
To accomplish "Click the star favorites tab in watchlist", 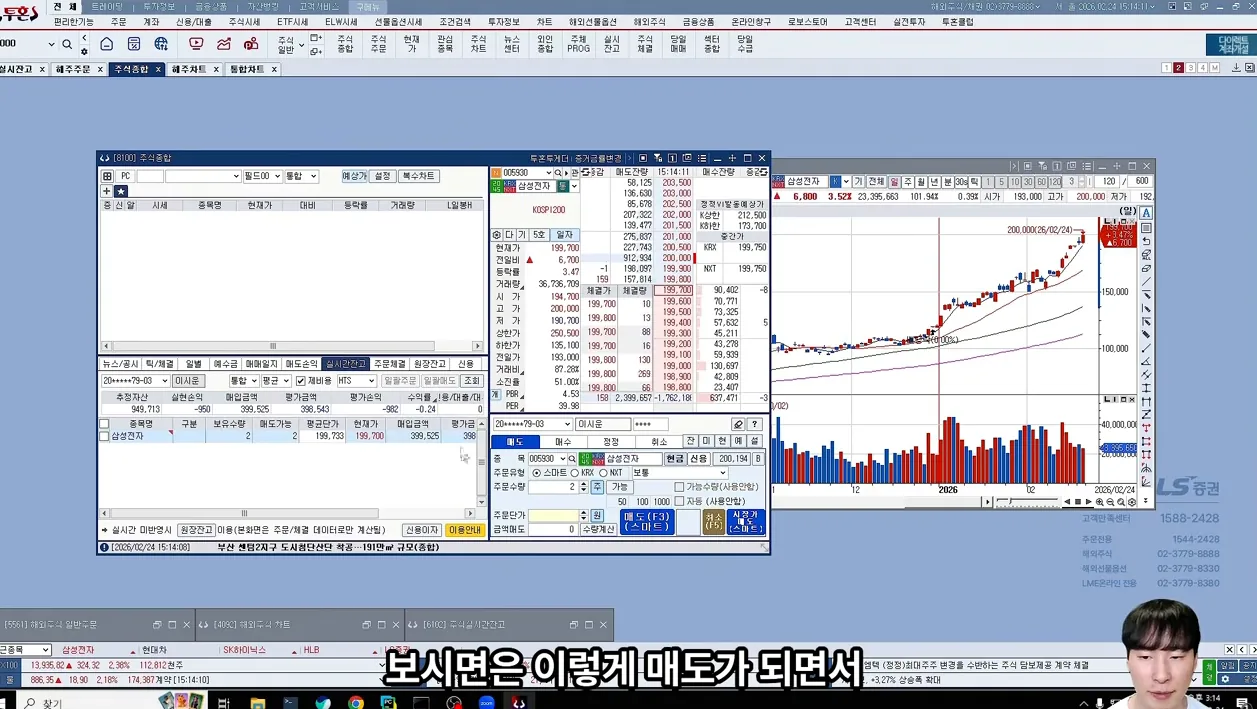I will (x=121, y=191).
